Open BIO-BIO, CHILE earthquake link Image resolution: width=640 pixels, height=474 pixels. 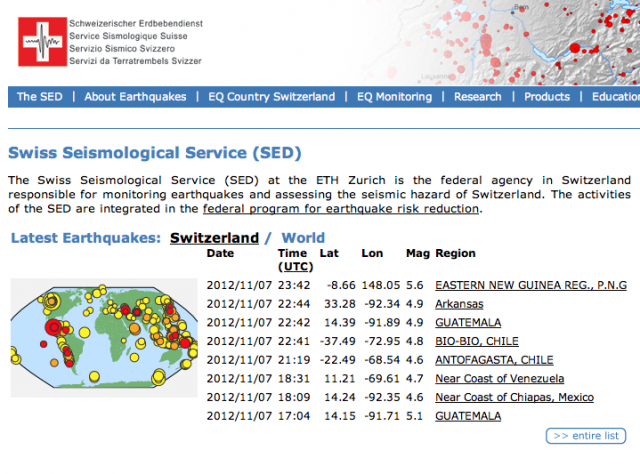pos(477,341)
